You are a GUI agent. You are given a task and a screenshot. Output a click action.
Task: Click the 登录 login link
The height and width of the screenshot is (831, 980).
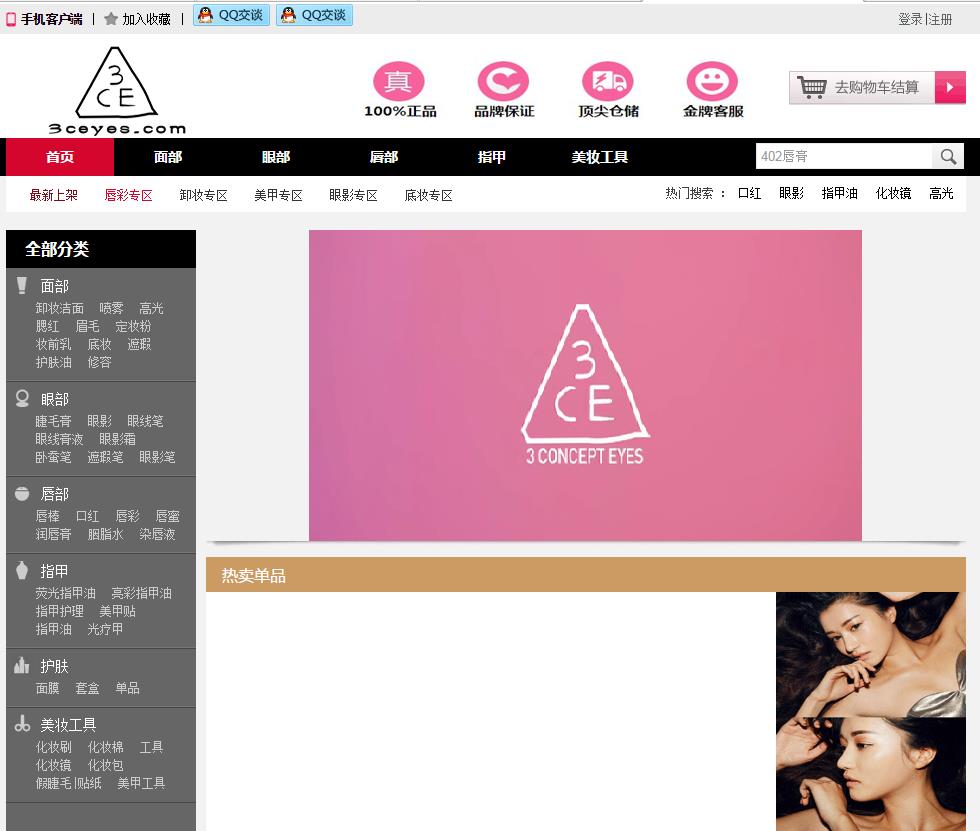click(x=911, y=19)
